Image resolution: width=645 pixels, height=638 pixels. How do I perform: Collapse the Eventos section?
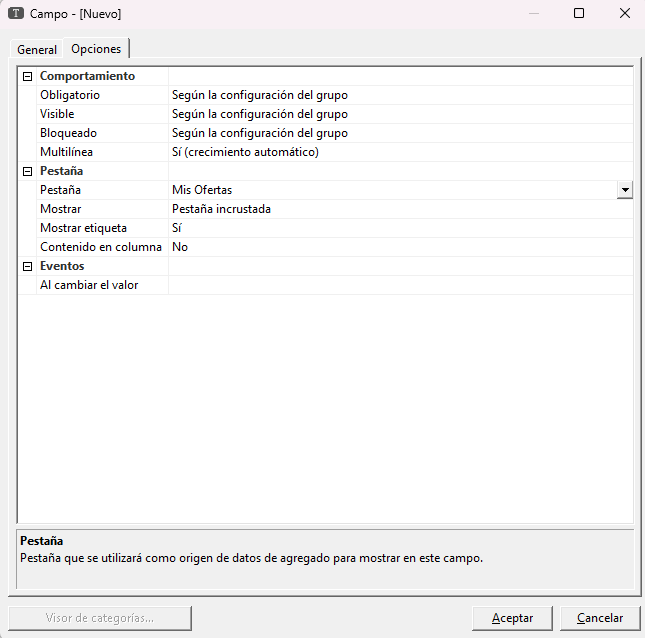pyautogui.click(x=28, y=266)
